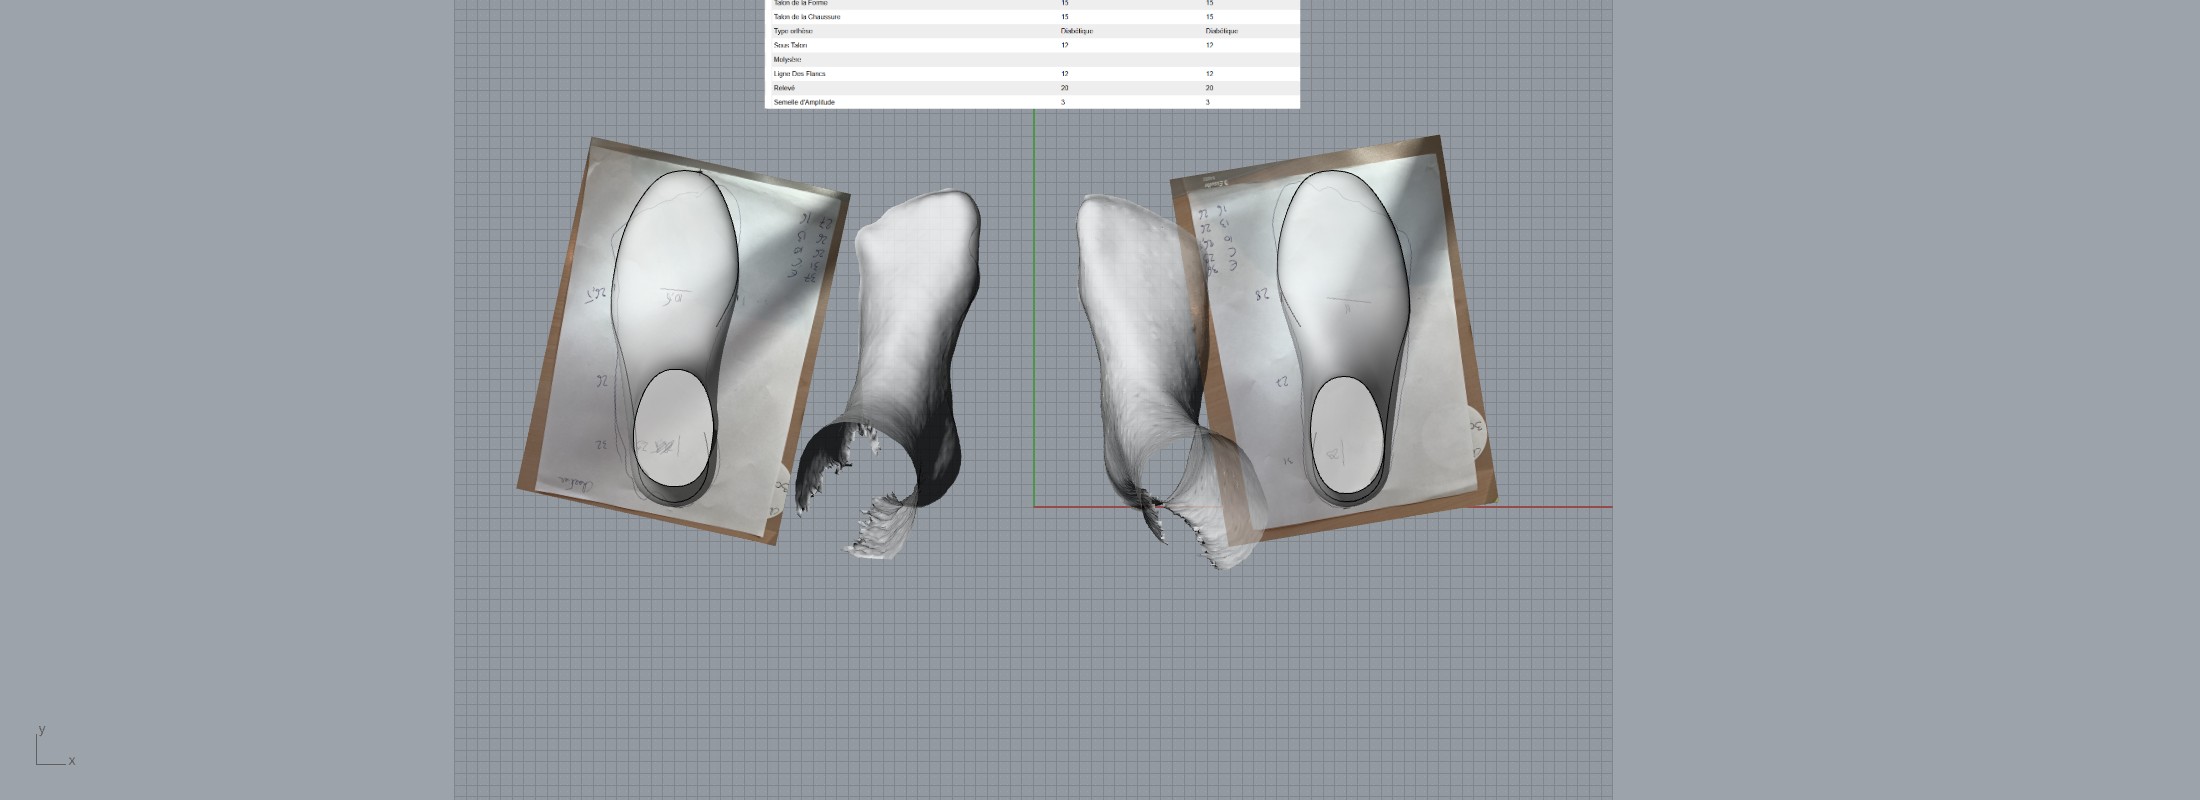Click second-column 'Diabétique' value in Type orthèse row
Viewport: 2200px width, 800px height.
(x=1222, y=31)
